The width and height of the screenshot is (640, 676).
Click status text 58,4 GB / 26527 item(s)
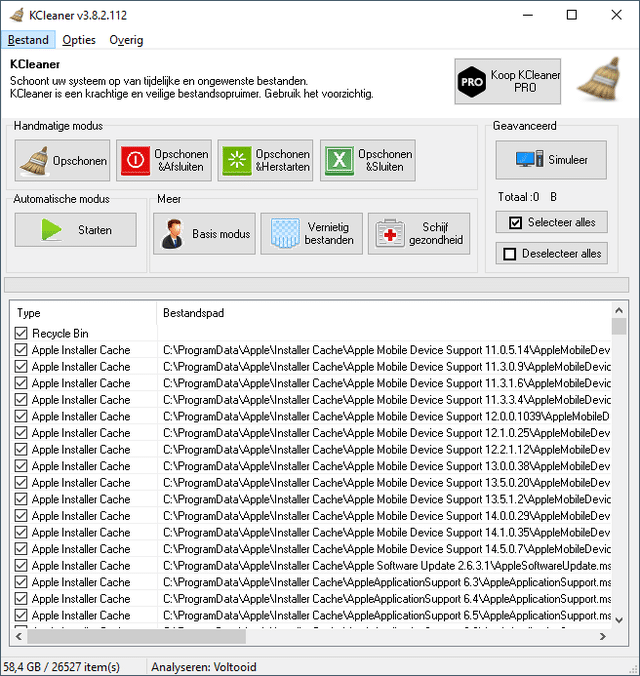[x=62, y=667]
